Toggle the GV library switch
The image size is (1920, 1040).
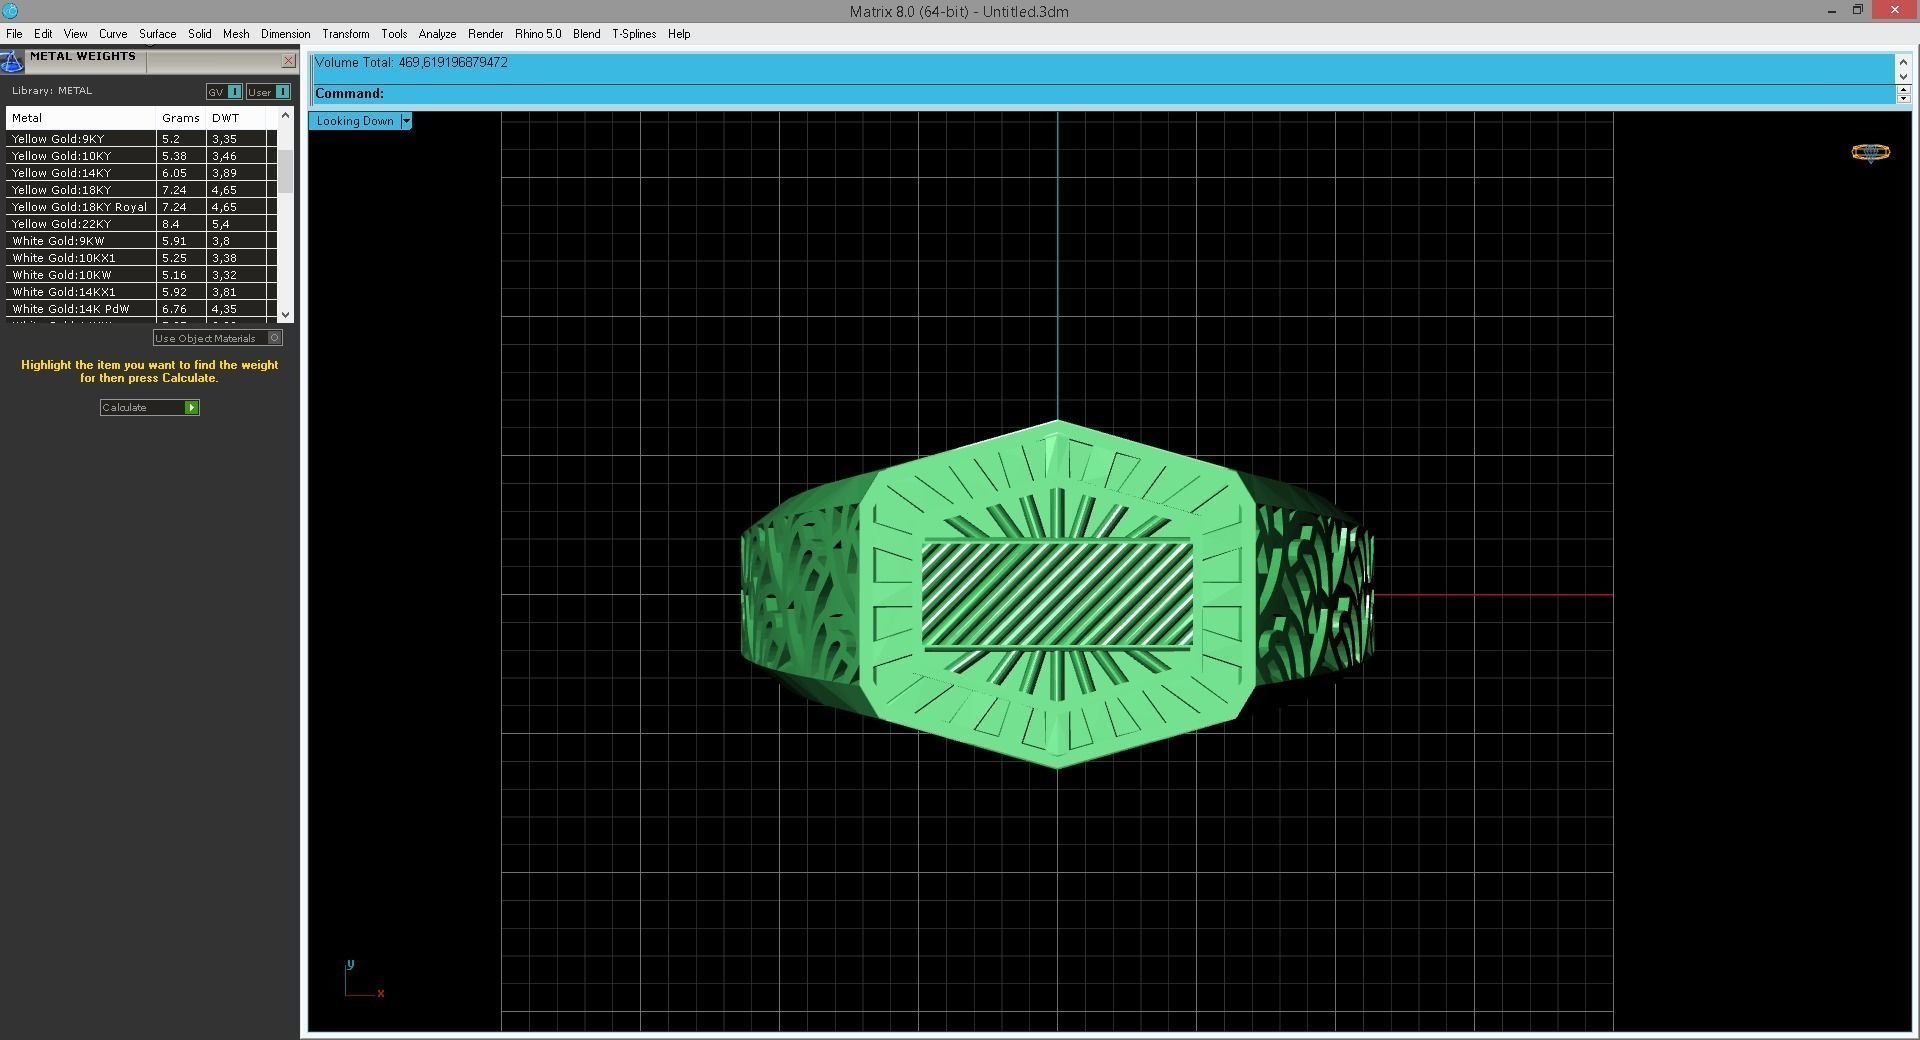pos(224,92)
